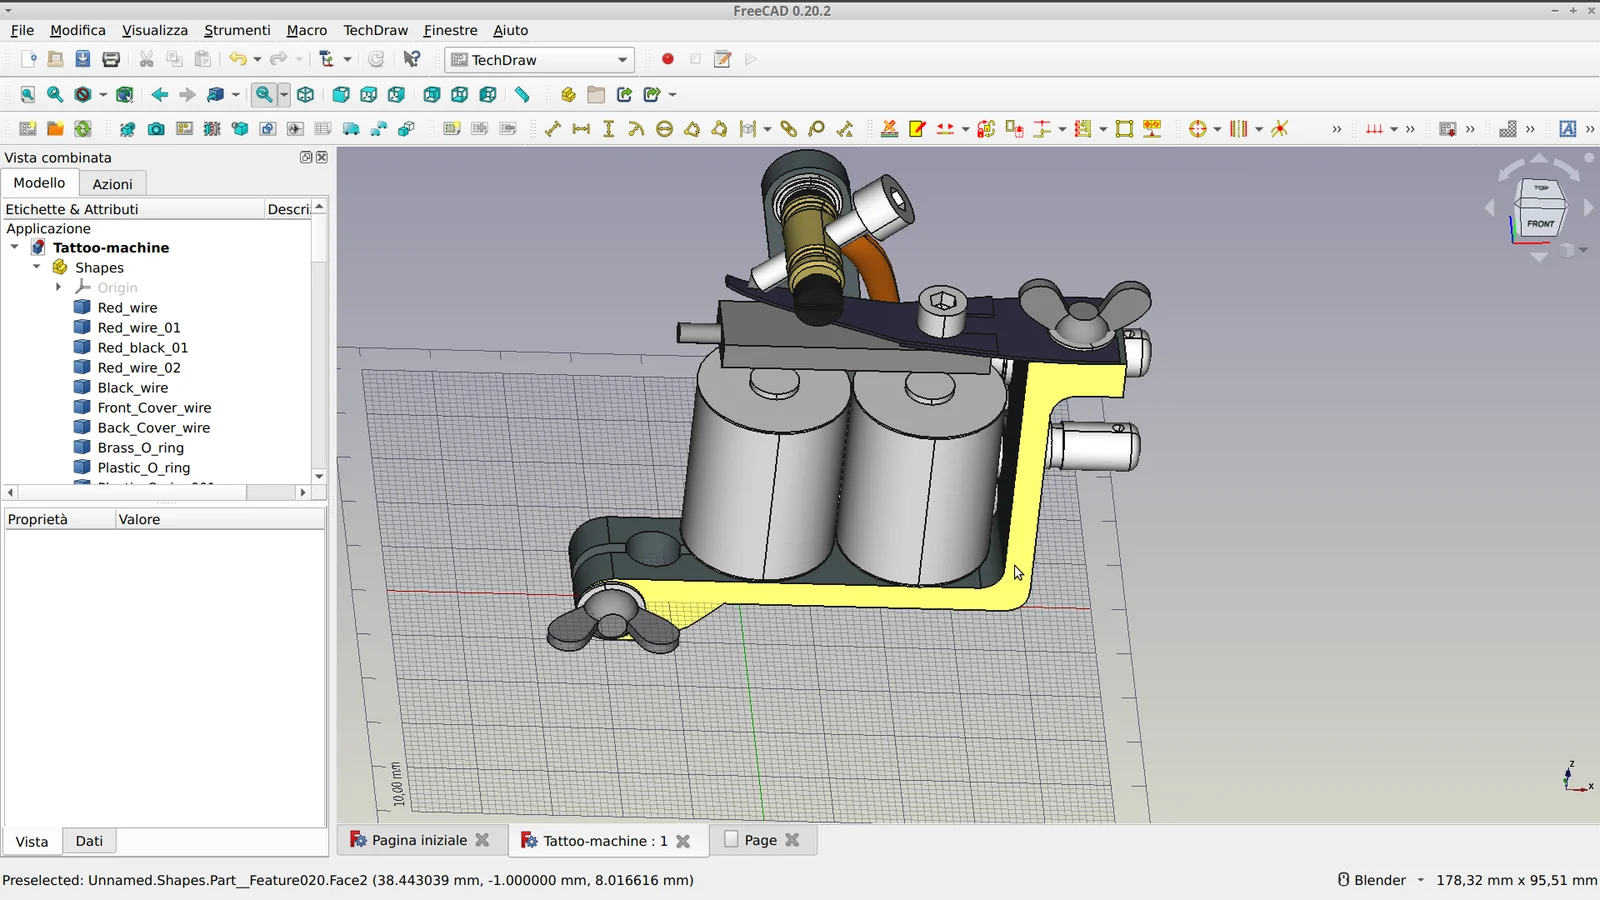
Task: Open the Macro menu
Action: point(306,30)
